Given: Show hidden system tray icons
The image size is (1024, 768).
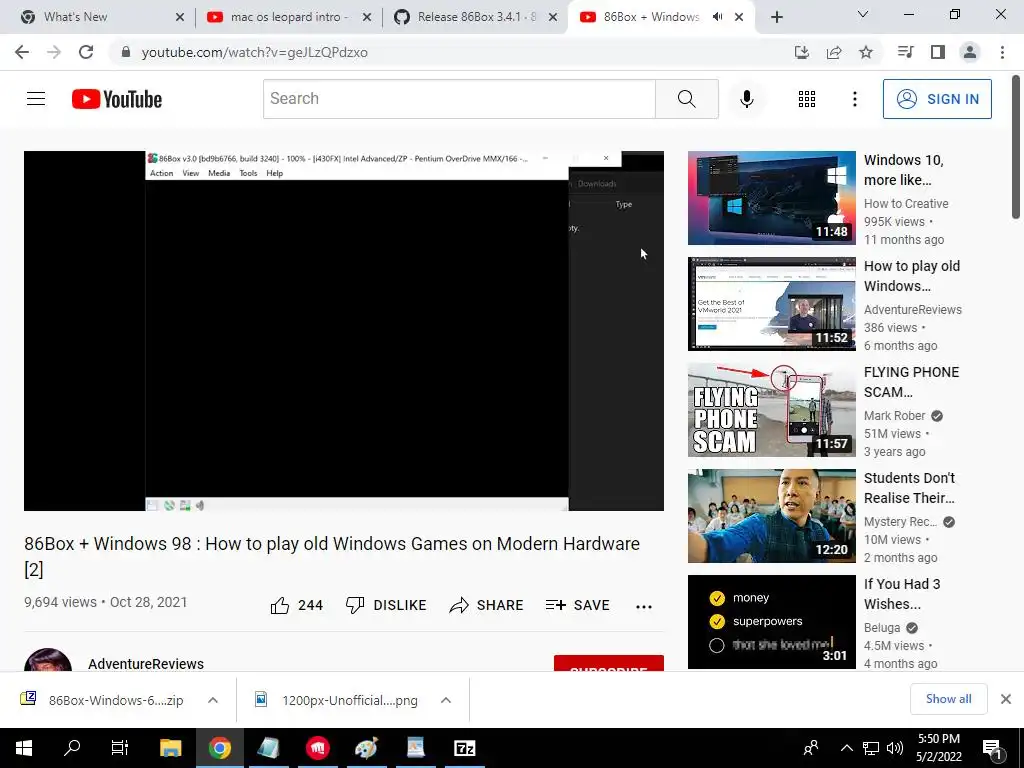Looking at the screenshot, I should click(846, 748).
